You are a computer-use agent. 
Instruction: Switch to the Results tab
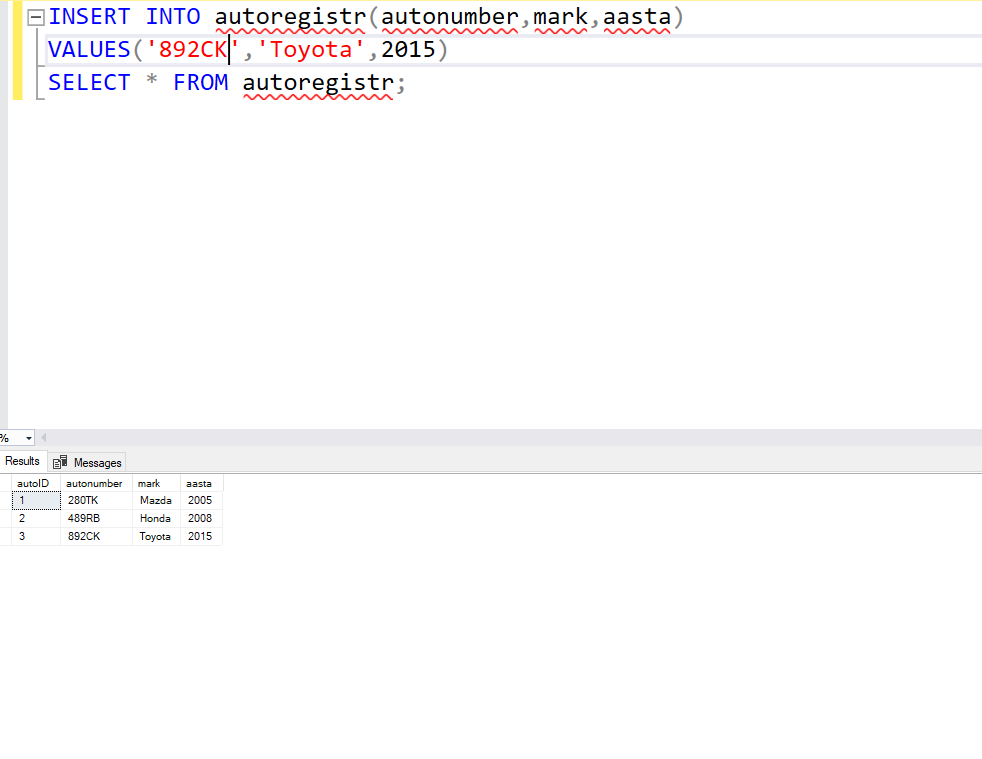23,462
